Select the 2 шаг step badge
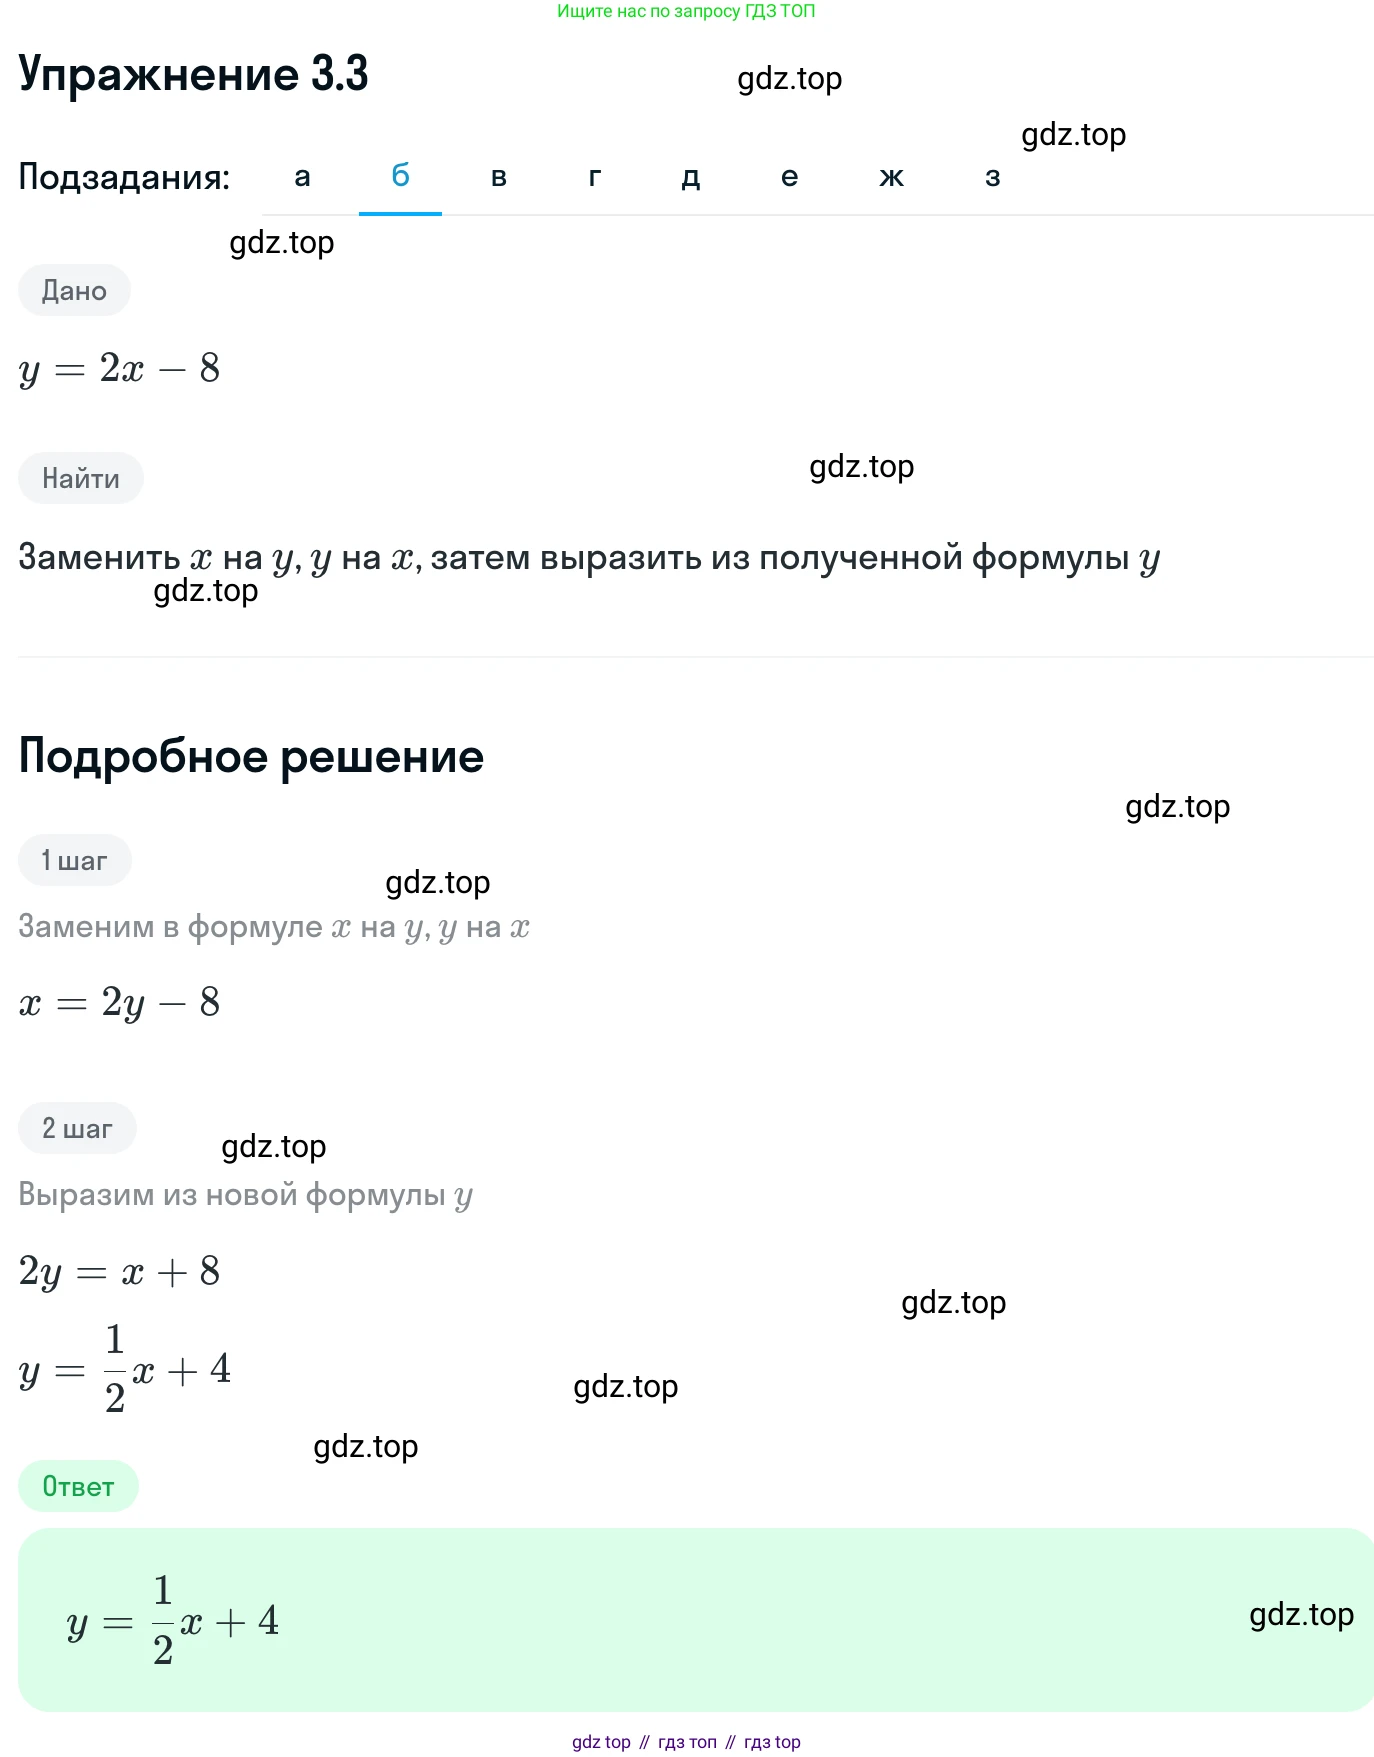This screenshot has width=1374, height=1757. point(77,1128)
